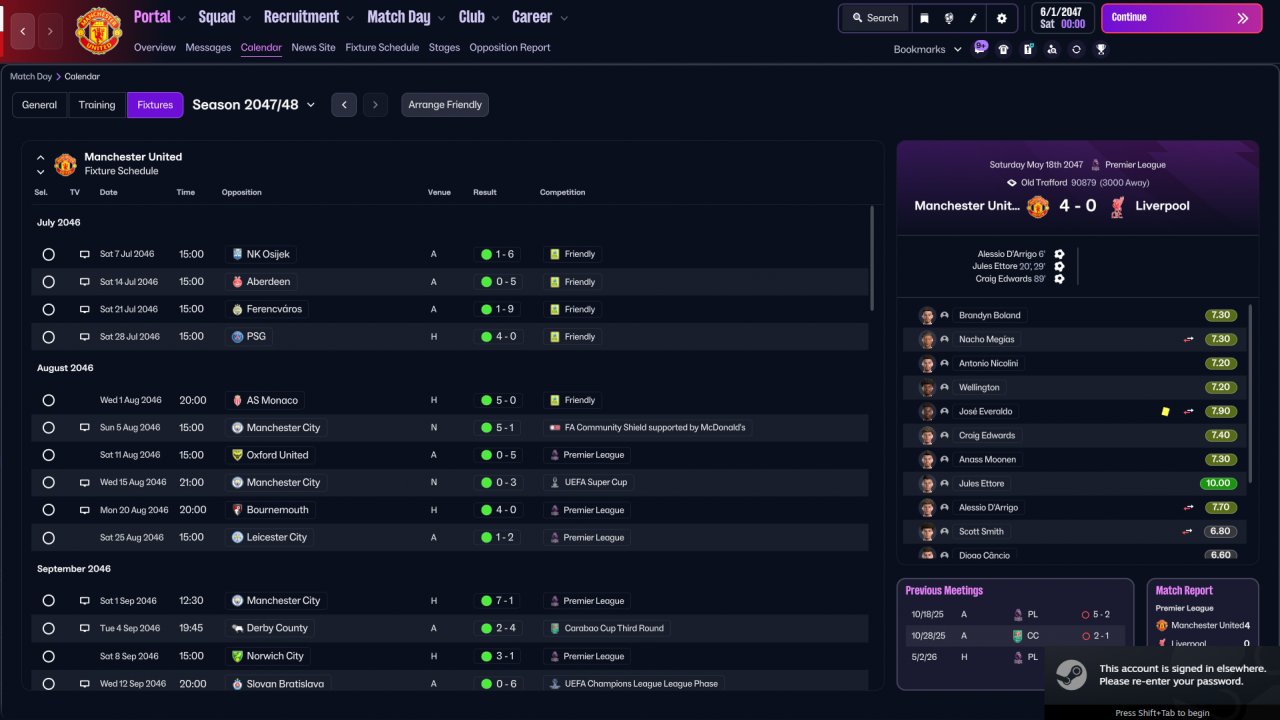This screenshot has height=720, width=1280.
Task: Select the PSG fixture radio button
Action: (x=48, y=337)
